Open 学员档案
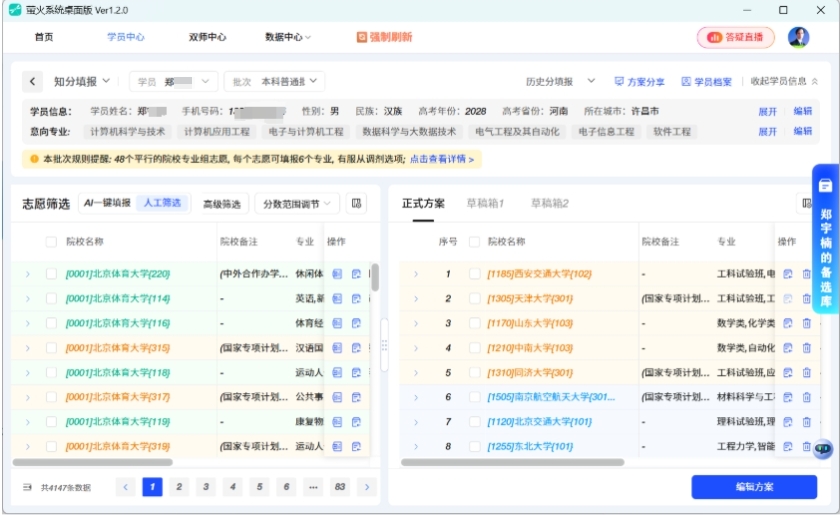The height and width of the screenshot is (515, 840). point(707,81)
